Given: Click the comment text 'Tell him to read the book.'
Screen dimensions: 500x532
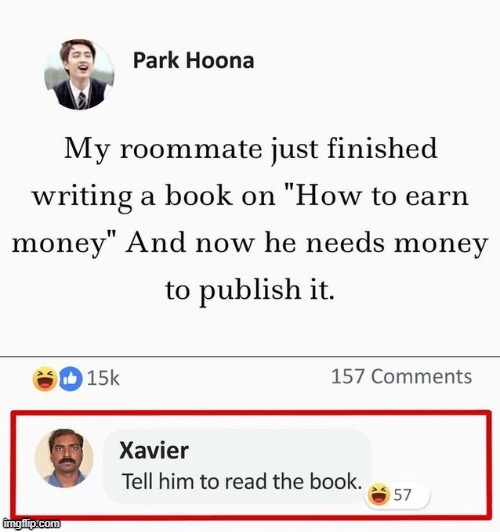Looking at the screenshot, I should 242,481.
